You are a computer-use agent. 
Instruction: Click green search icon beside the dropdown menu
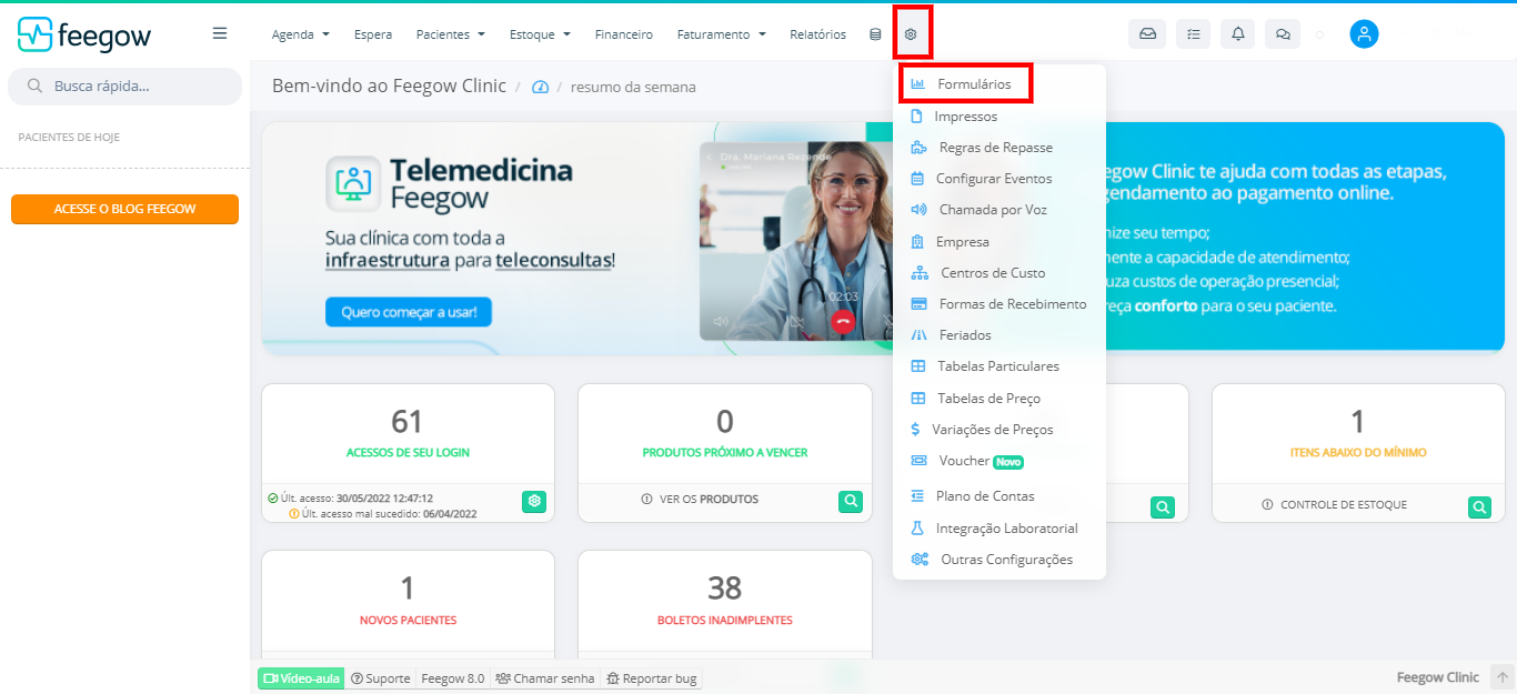1162,507
